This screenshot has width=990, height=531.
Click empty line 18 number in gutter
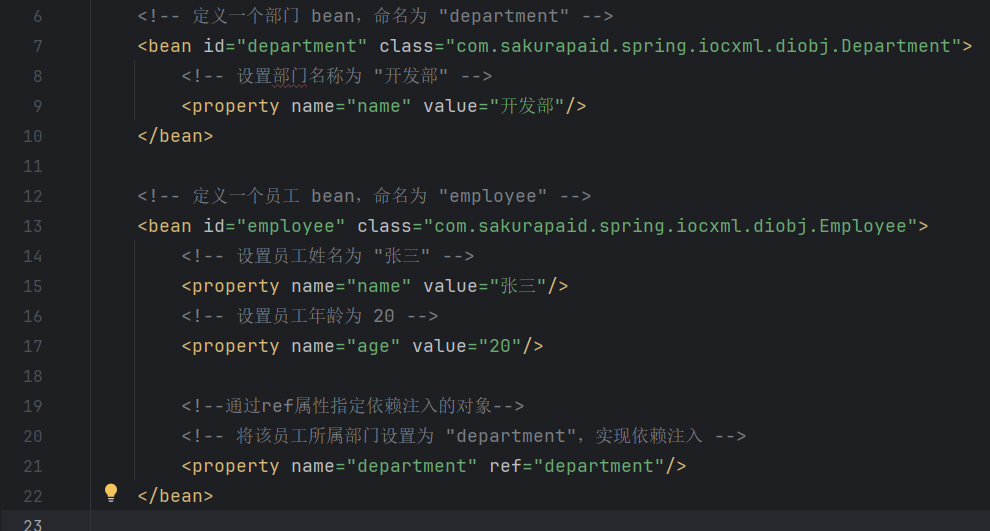coord(33,376)
